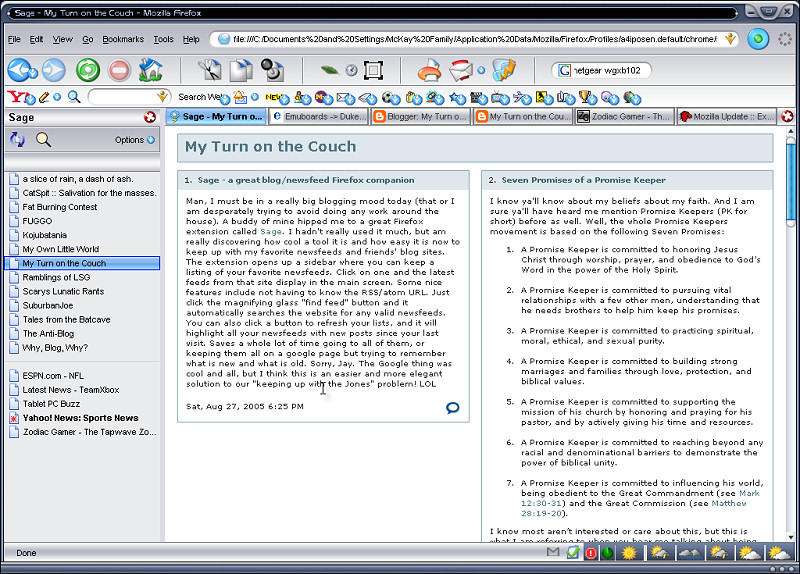Switch to the Zodiac Gamer tab
This screenshot has height=574, width=800.
624,117
